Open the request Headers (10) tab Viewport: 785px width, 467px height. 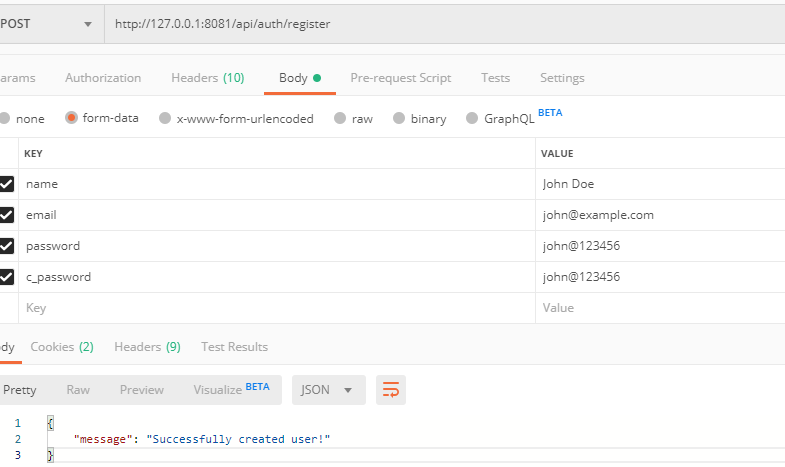207,78
